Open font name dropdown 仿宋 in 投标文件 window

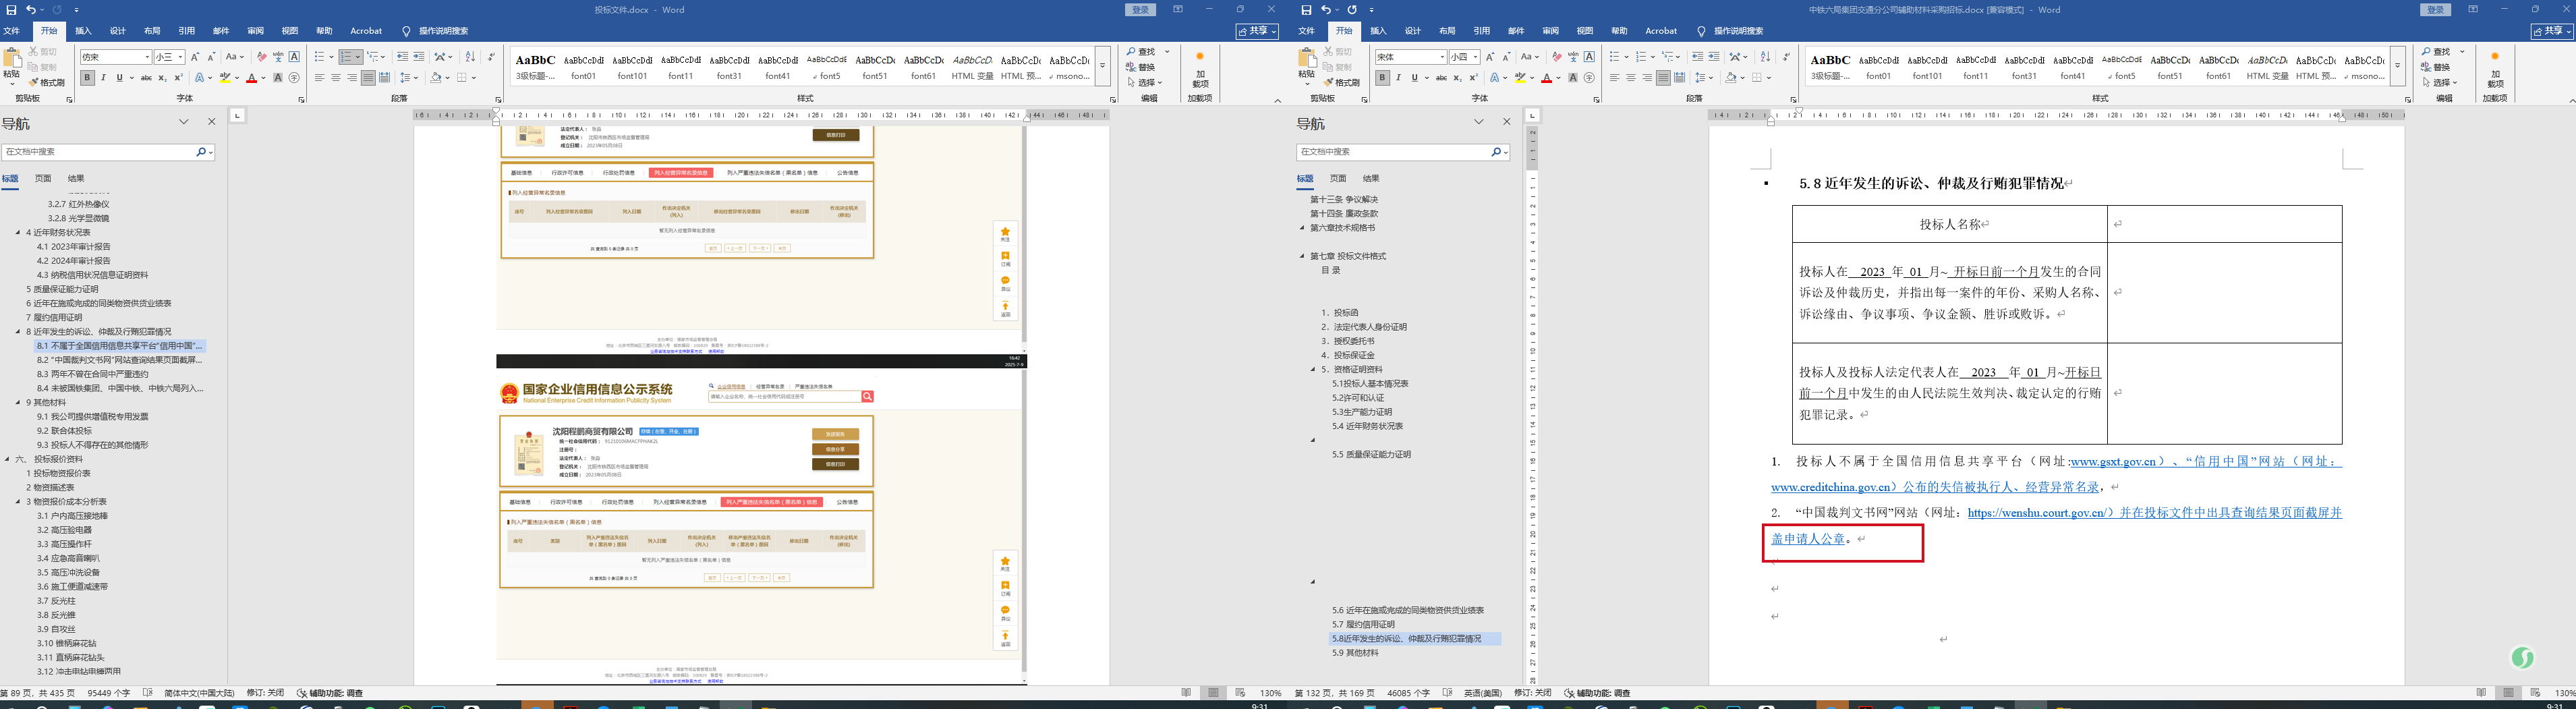147,57
